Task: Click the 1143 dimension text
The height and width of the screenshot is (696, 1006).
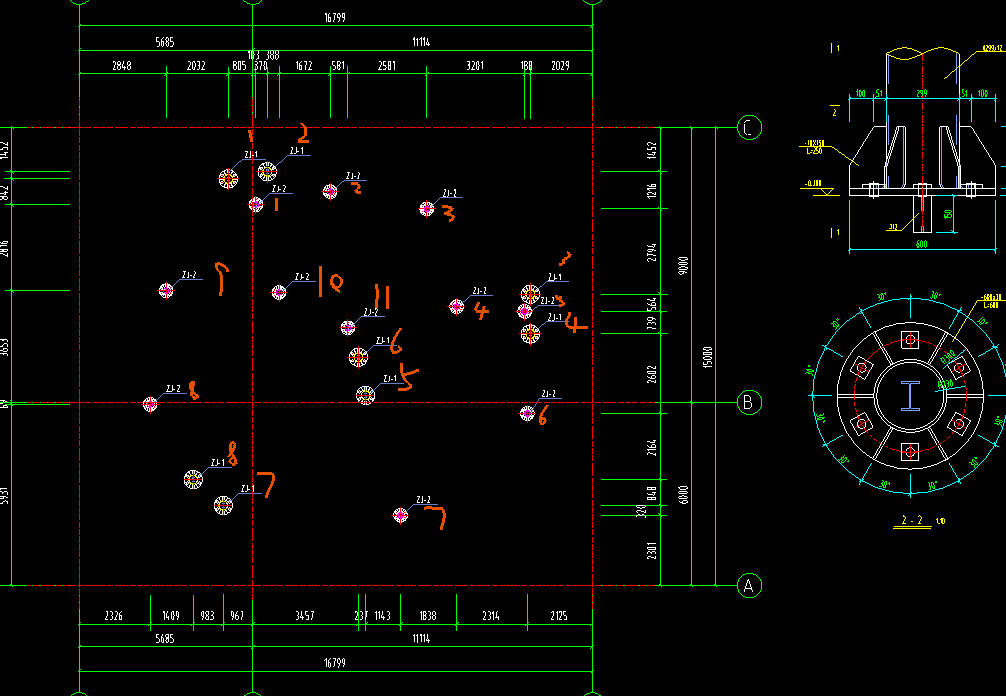Action: click(x=382, y=616)
